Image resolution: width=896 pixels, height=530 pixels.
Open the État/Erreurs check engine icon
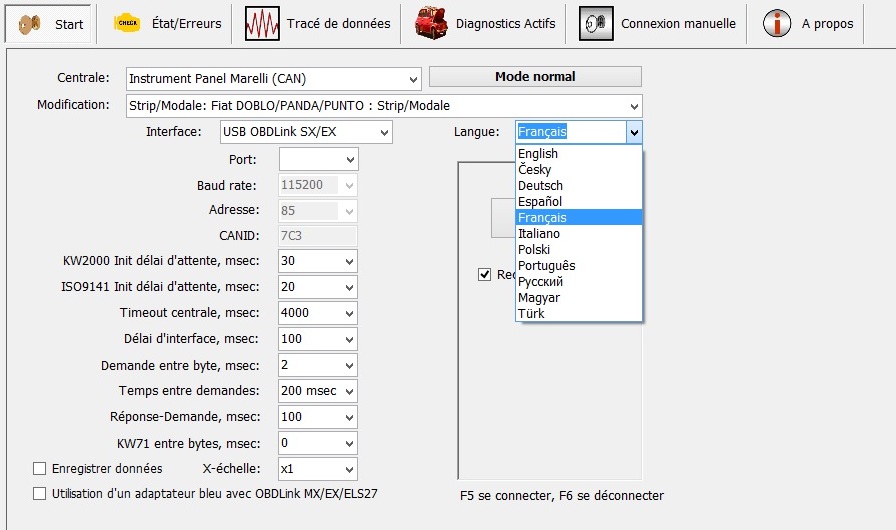126,23
